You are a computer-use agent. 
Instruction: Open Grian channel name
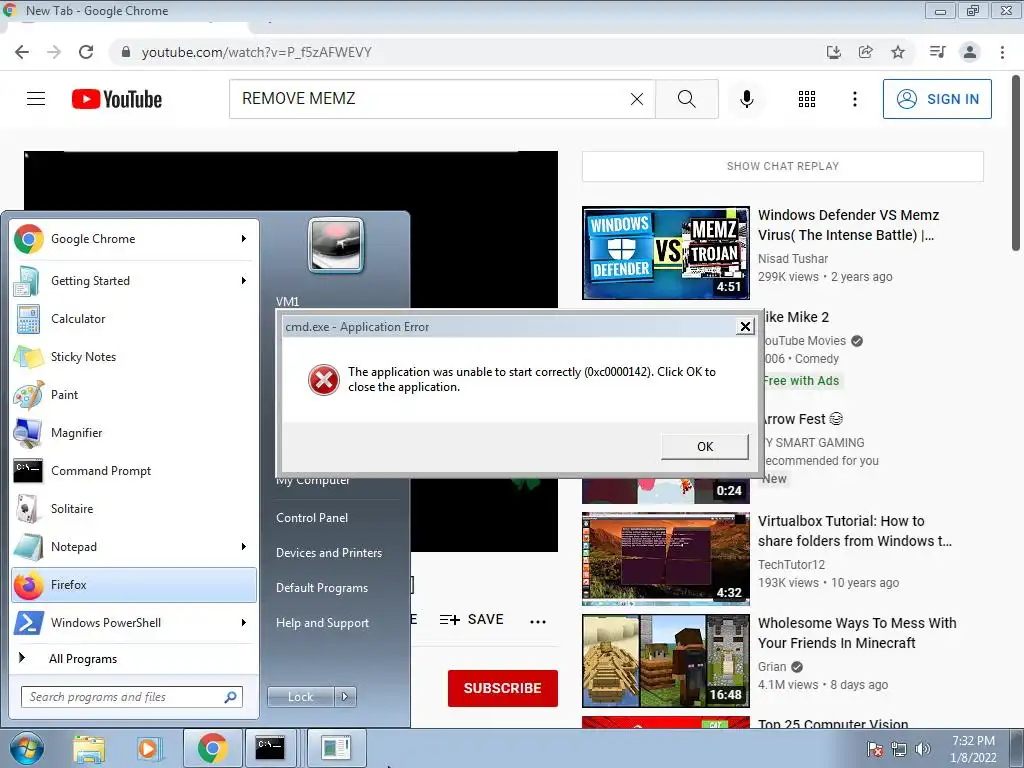coord(772,667)
